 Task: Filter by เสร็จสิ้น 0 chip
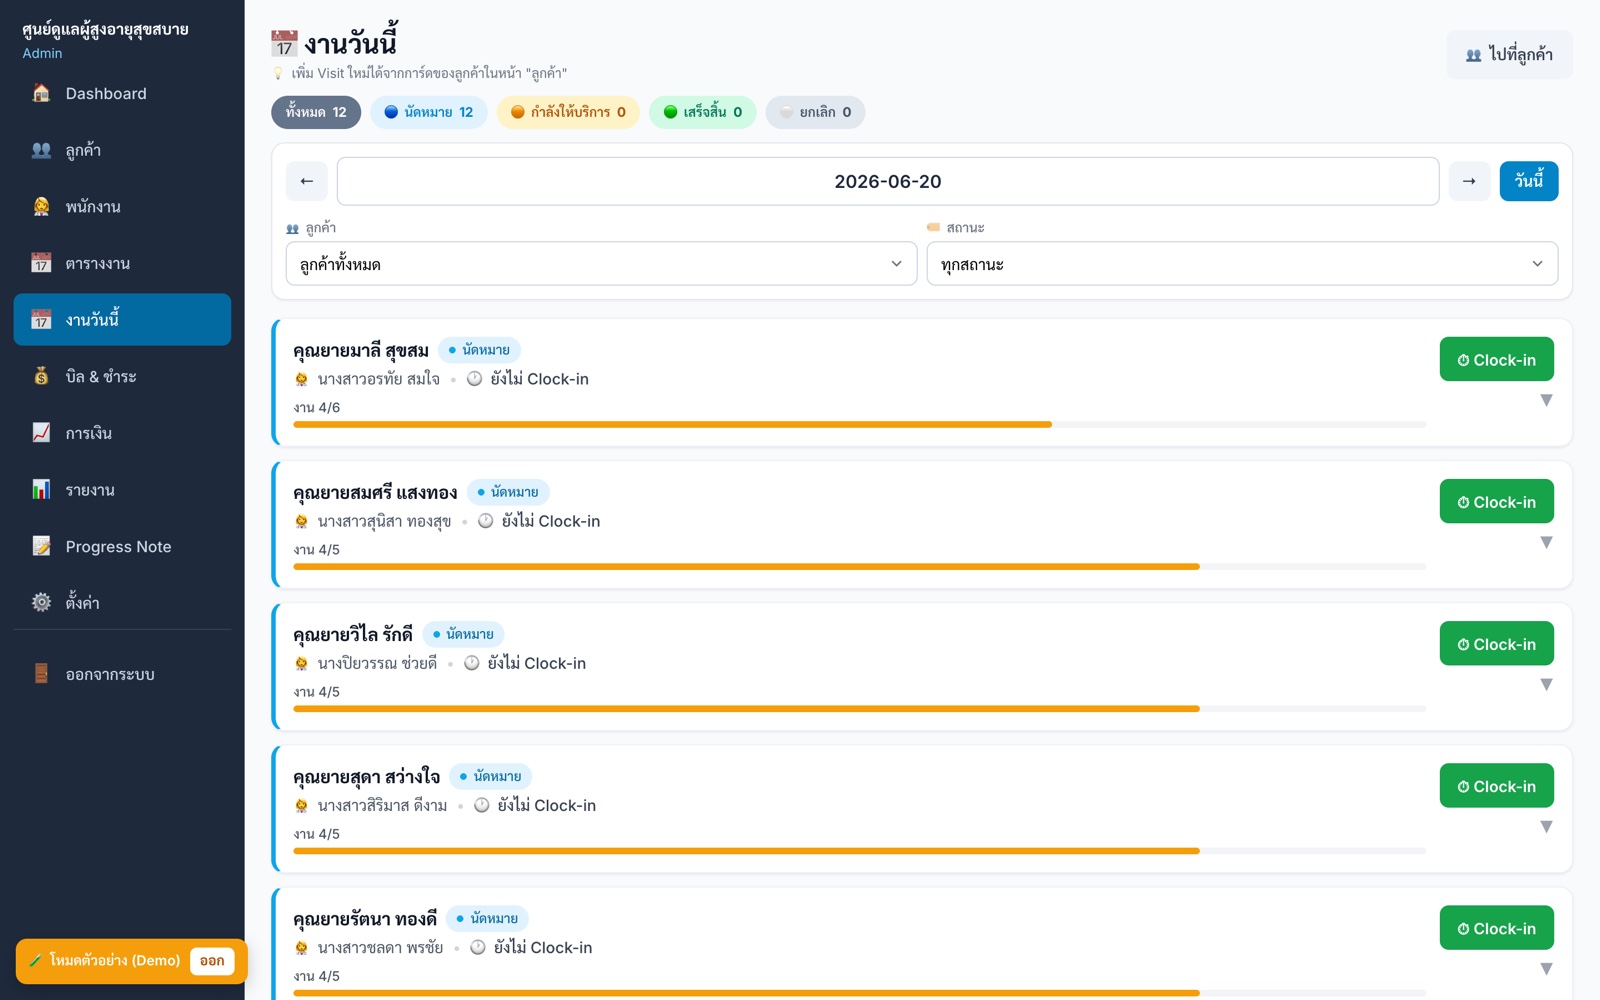(x=703, y=112)
